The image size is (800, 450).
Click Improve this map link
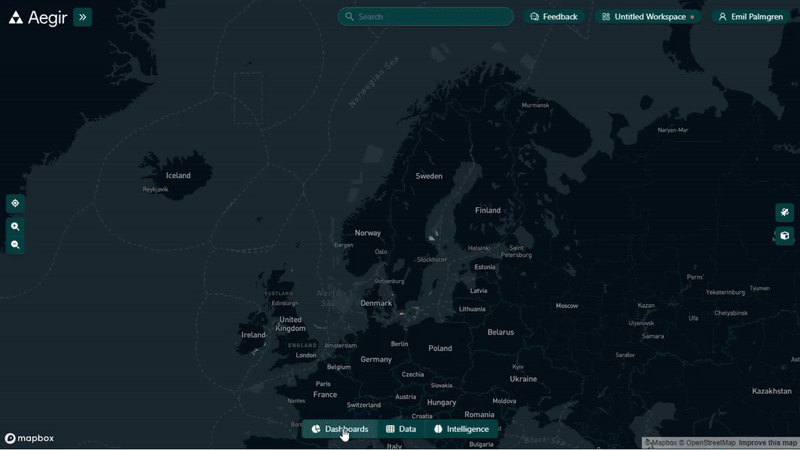[x=767, y=443]
